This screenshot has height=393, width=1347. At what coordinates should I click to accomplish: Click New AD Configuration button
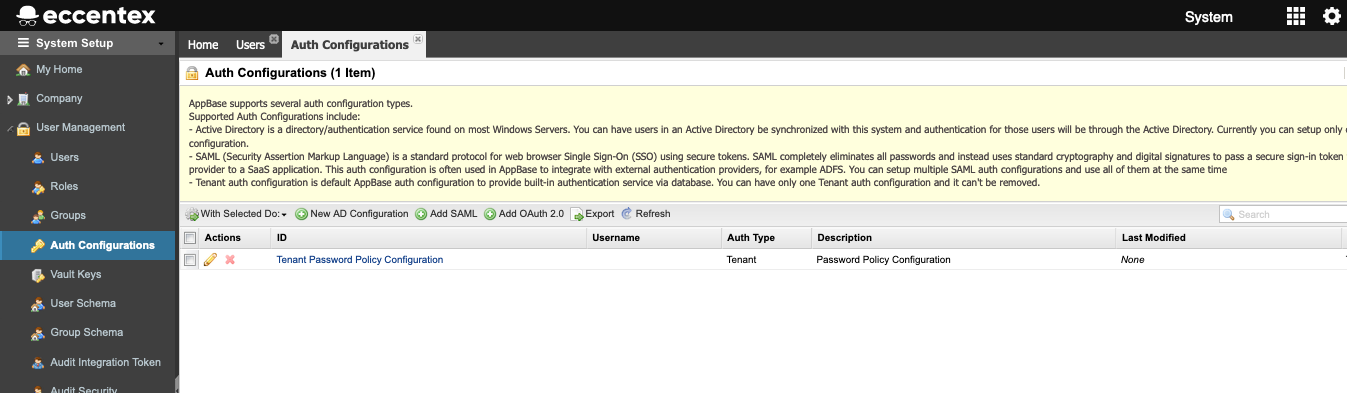351,214
